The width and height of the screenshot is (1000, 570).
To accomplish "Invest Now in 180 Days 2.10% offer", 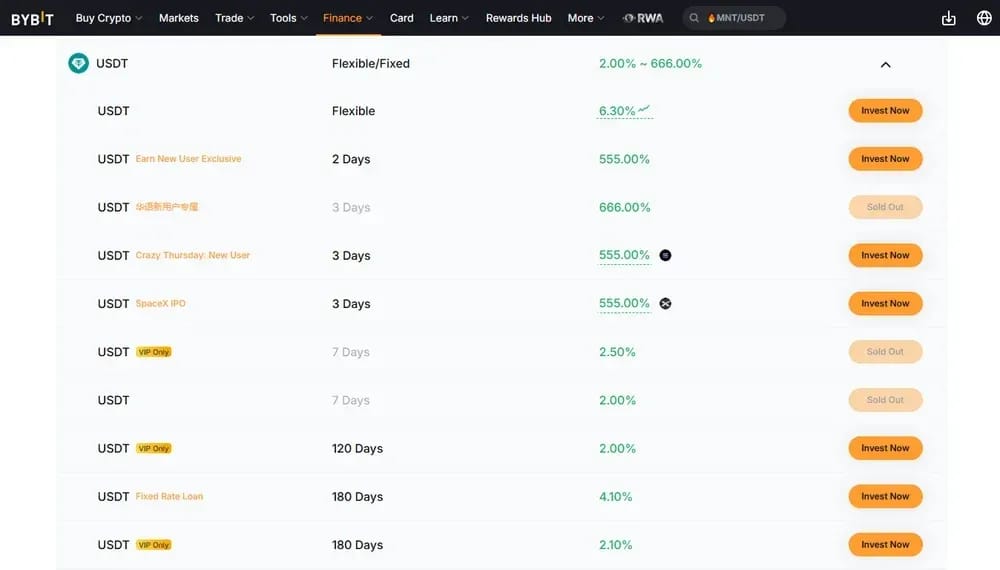I will [885, 544].
